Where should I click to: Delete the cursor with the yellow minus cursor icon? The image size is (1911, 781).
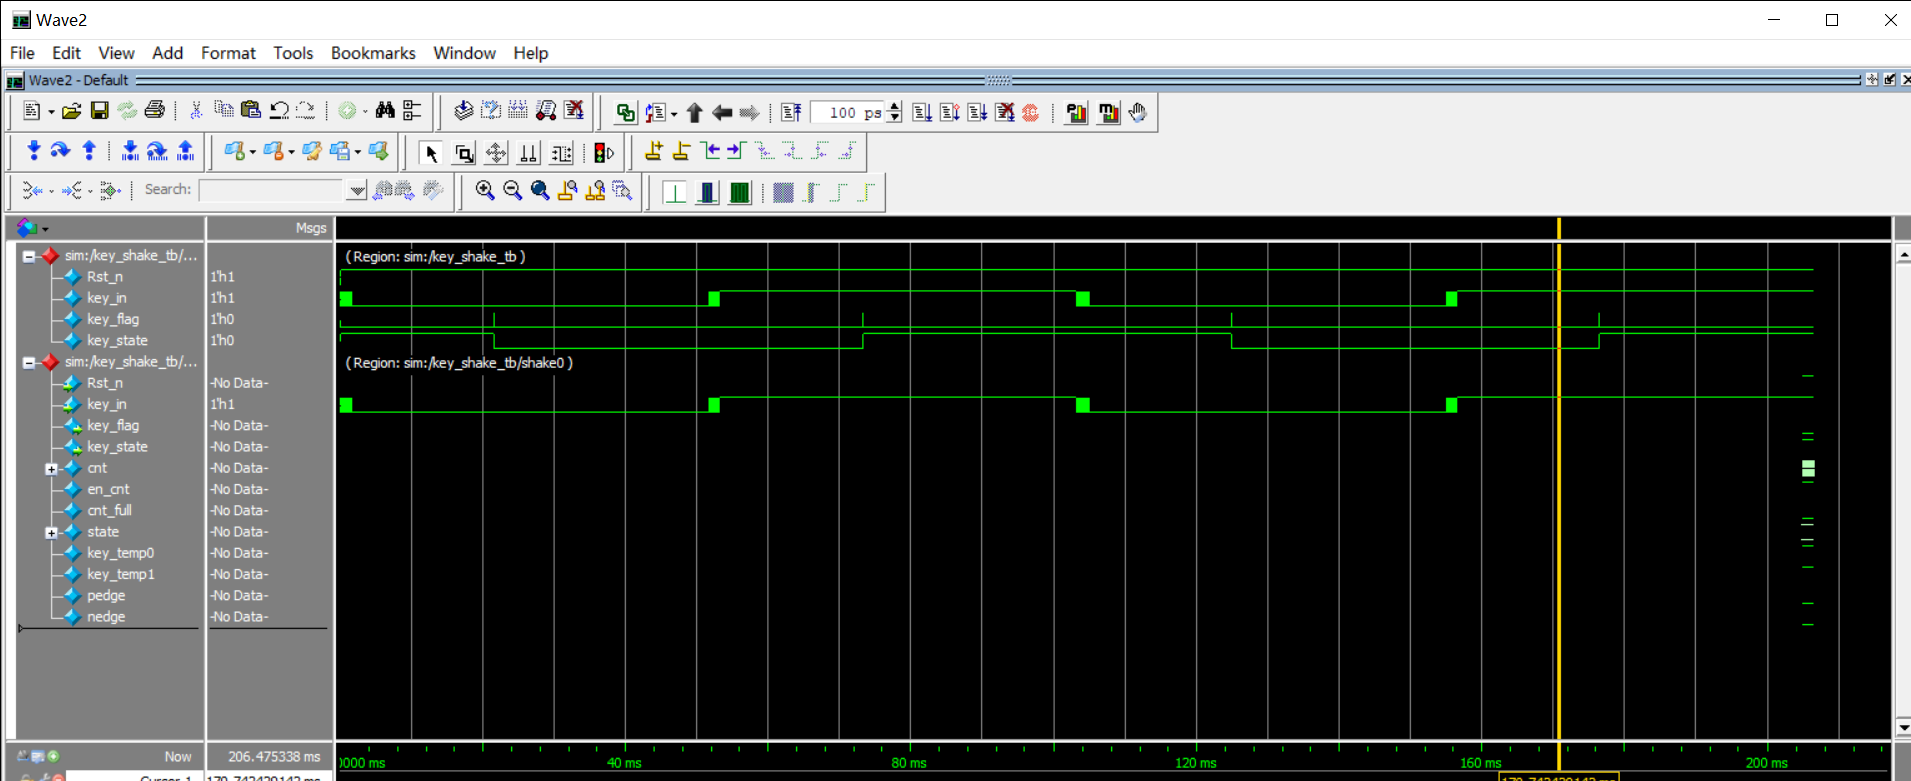coord(681,152)
